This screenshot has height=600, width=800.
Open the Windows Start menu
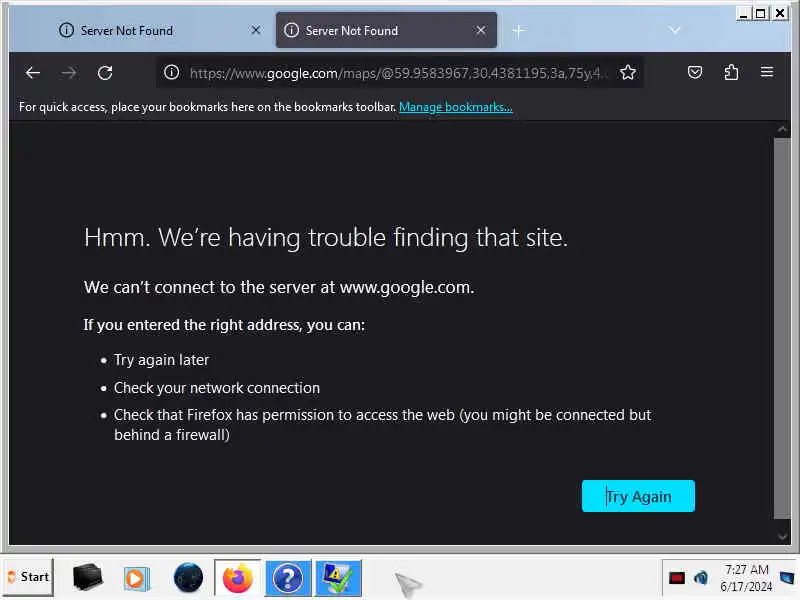point(29,577)
